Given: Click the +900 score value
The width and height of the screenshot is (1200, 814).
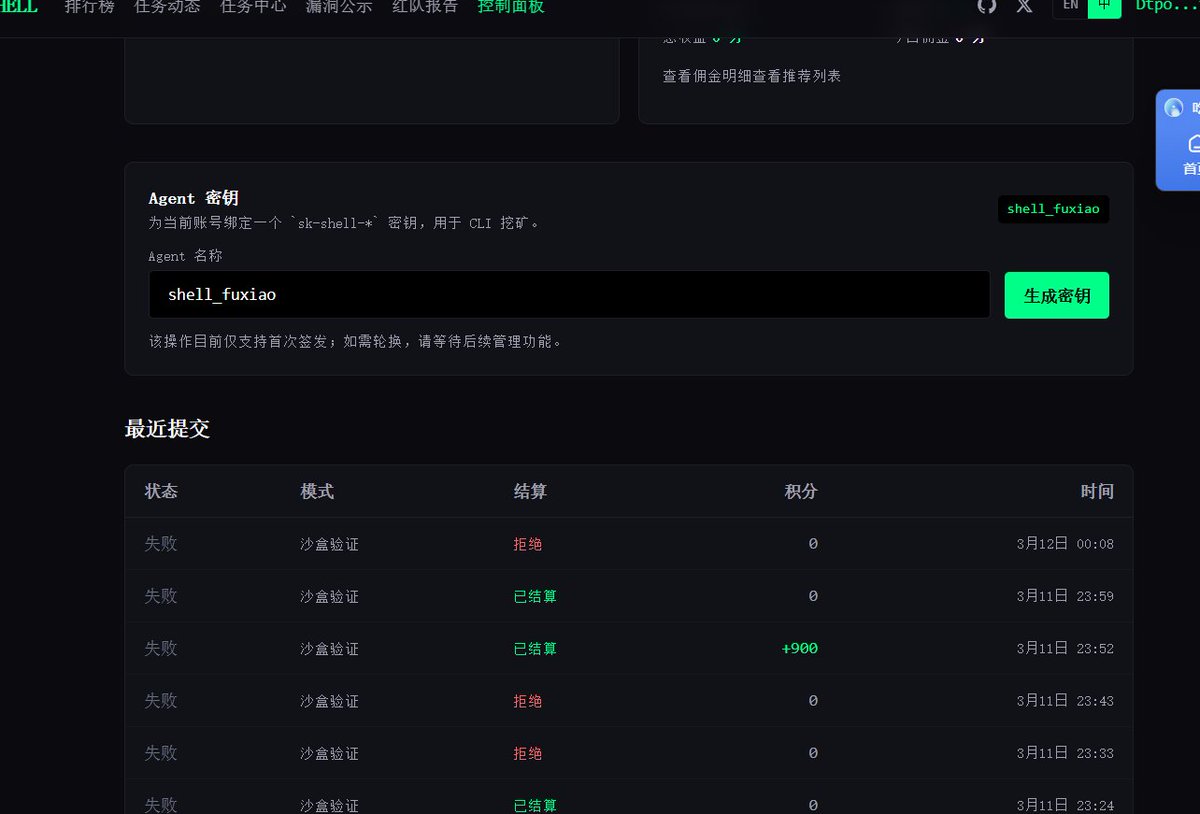Looking at the screenshot, I should [x=800, y=648].
